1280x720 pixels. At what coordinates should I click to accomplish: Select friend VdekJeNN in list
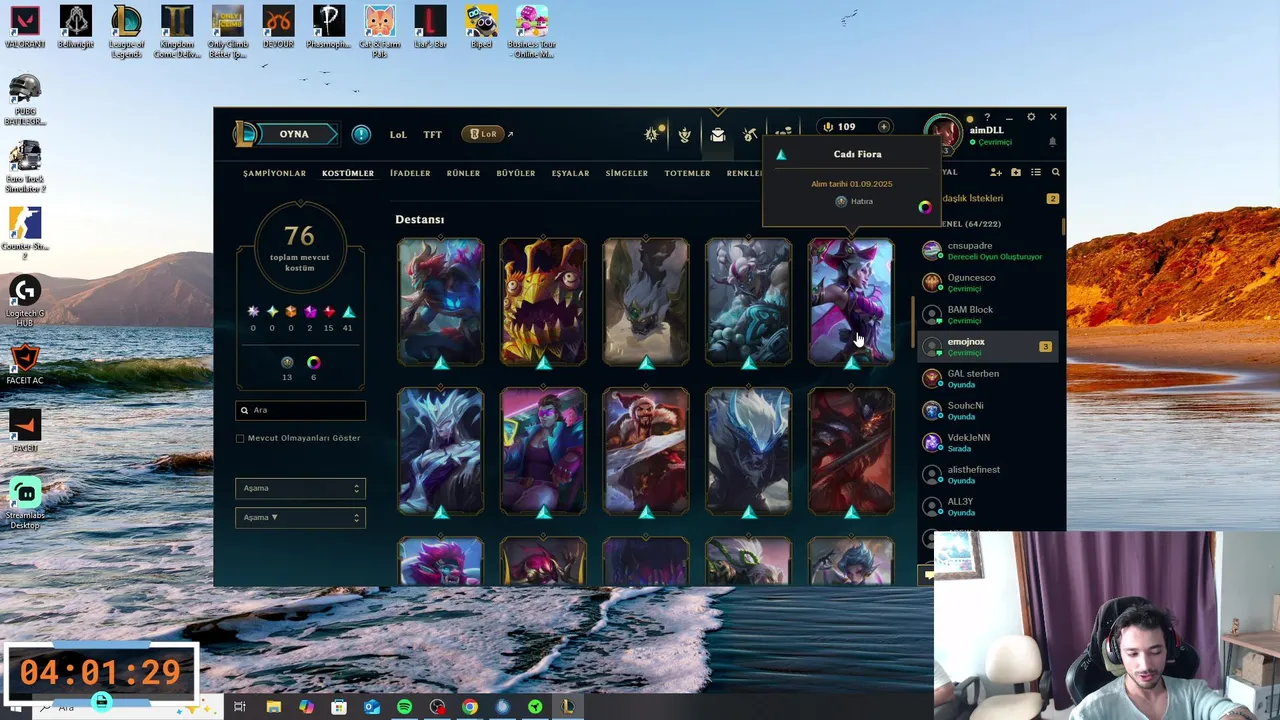[x=987, y=442]
